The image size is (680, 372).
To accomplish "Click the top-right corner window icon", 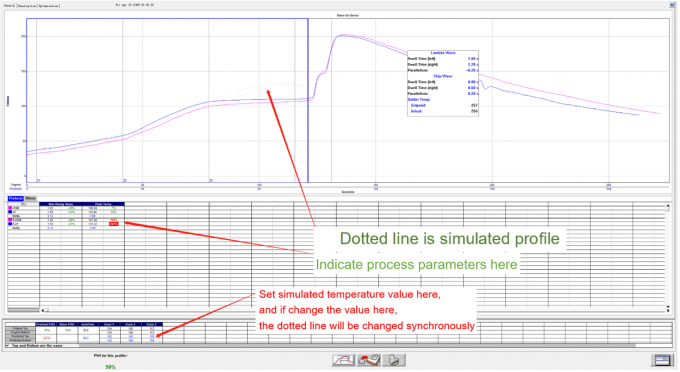I will (672, 5).
